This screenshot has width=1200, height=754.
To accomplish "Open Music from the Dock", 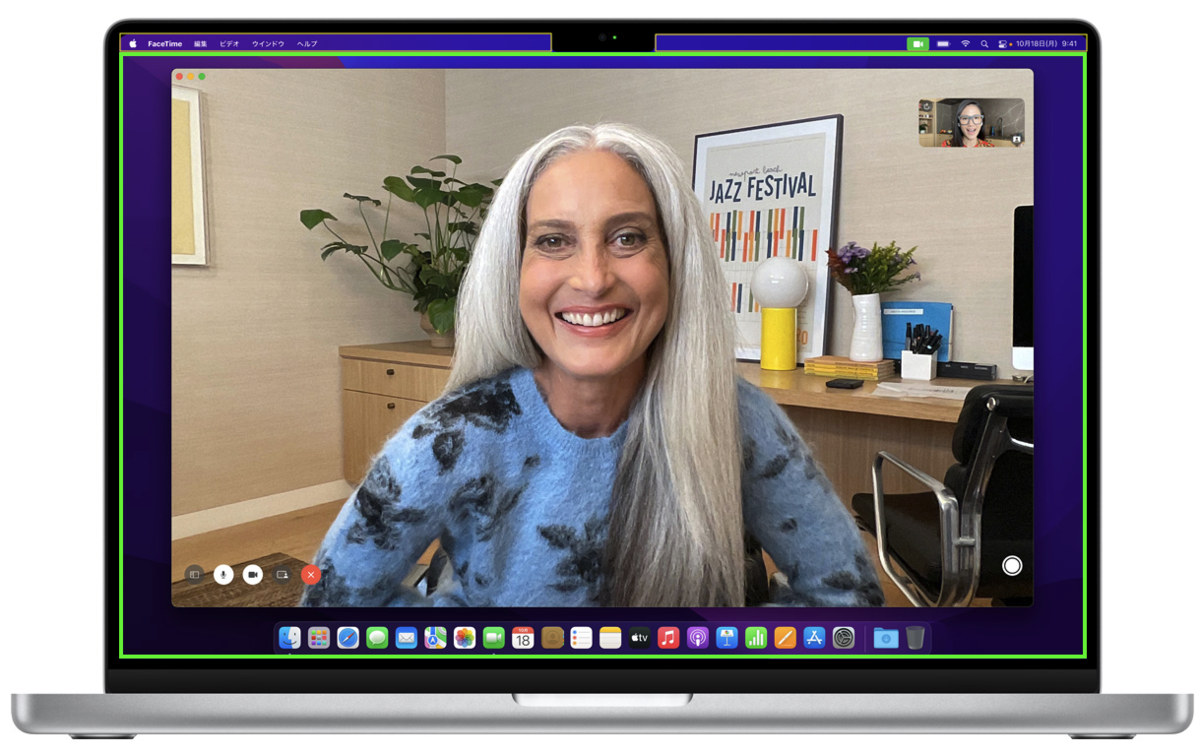I will (x=669, y=638).
